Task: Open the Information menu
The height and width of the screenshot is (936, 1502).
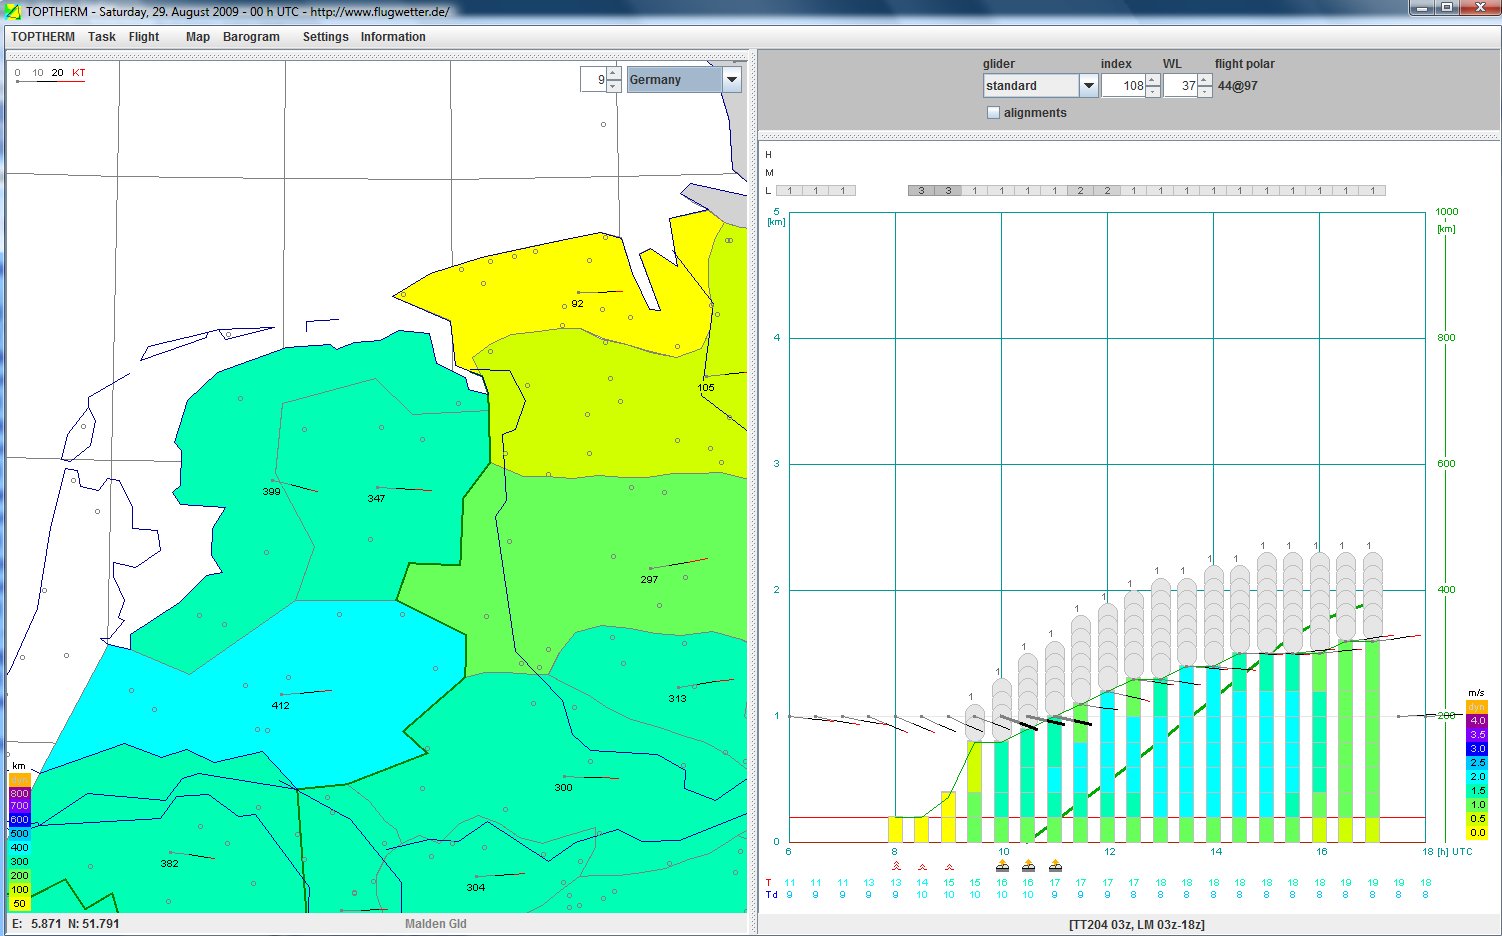Action: pyautogui.click(x=393, y=37)
